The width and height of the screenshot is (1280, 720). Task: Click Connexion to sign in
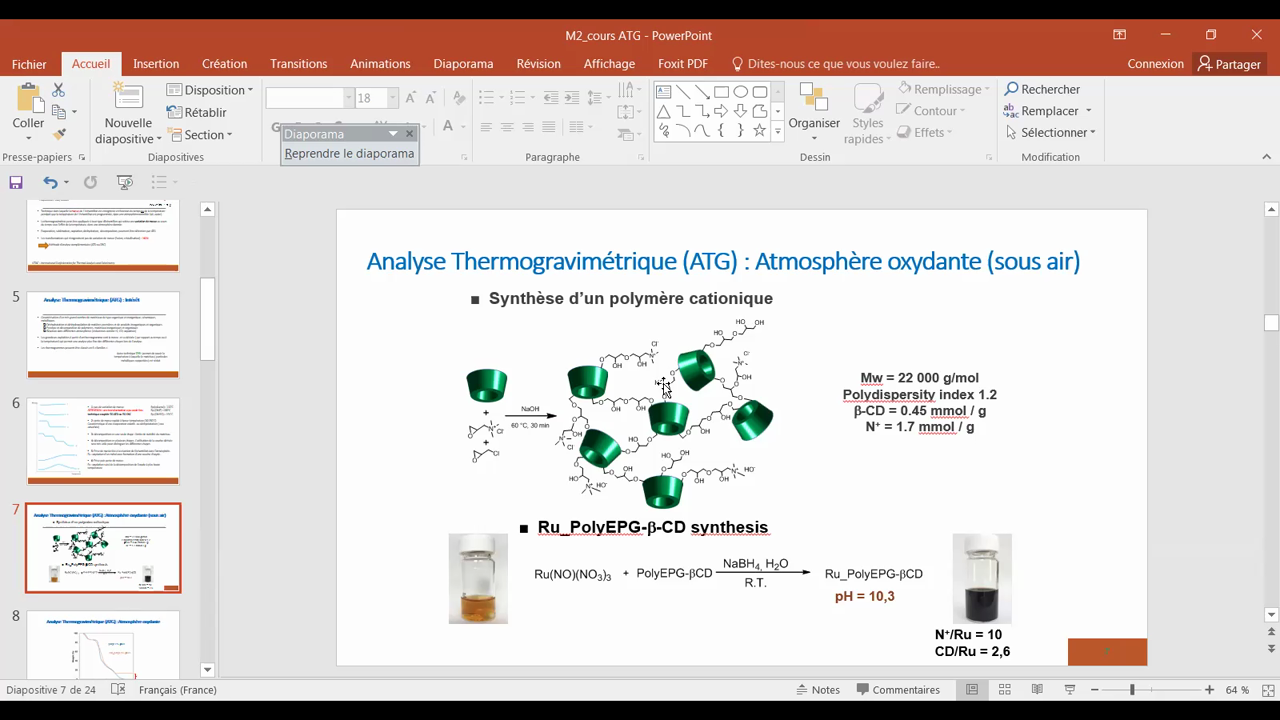click(x=1155, y=64)
